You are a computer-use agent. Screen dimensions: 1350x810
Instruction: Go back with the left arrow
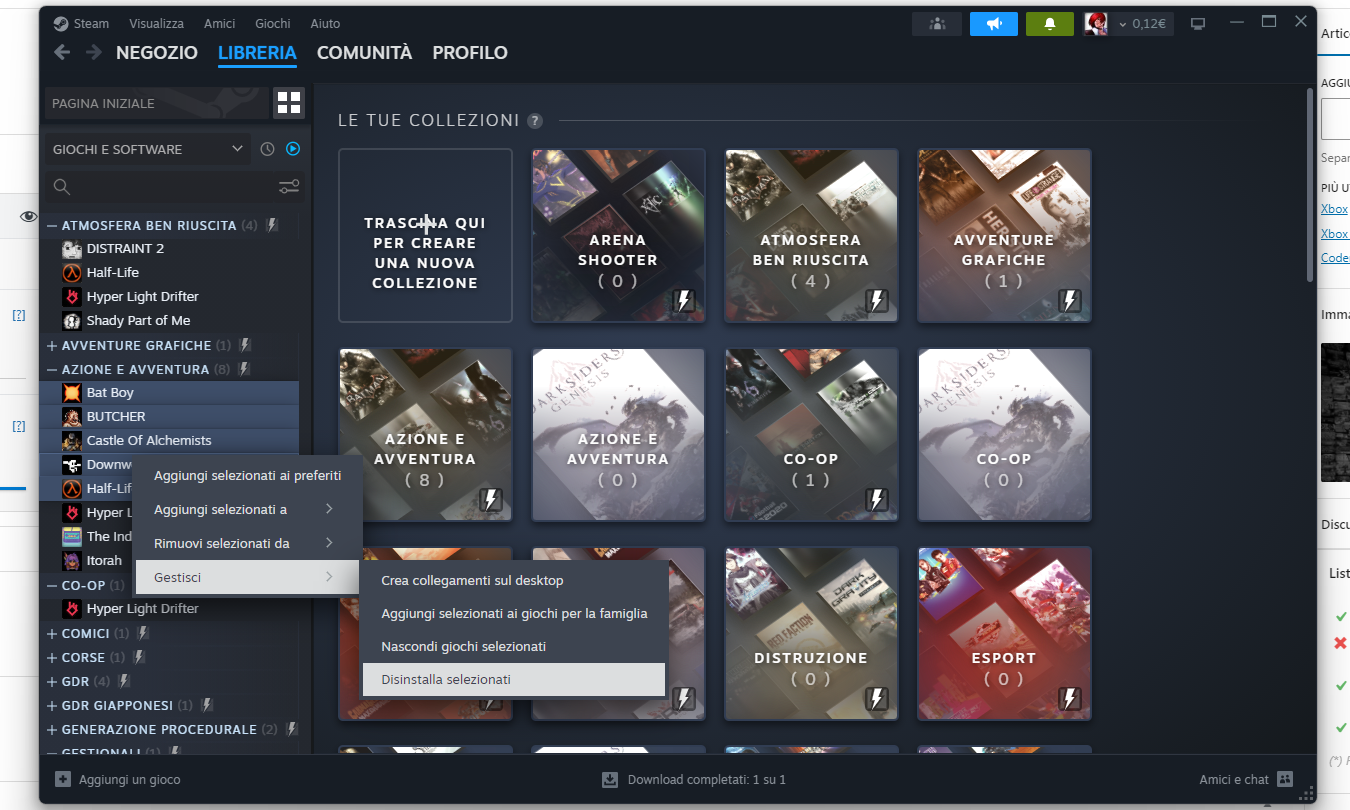(62, 53)
